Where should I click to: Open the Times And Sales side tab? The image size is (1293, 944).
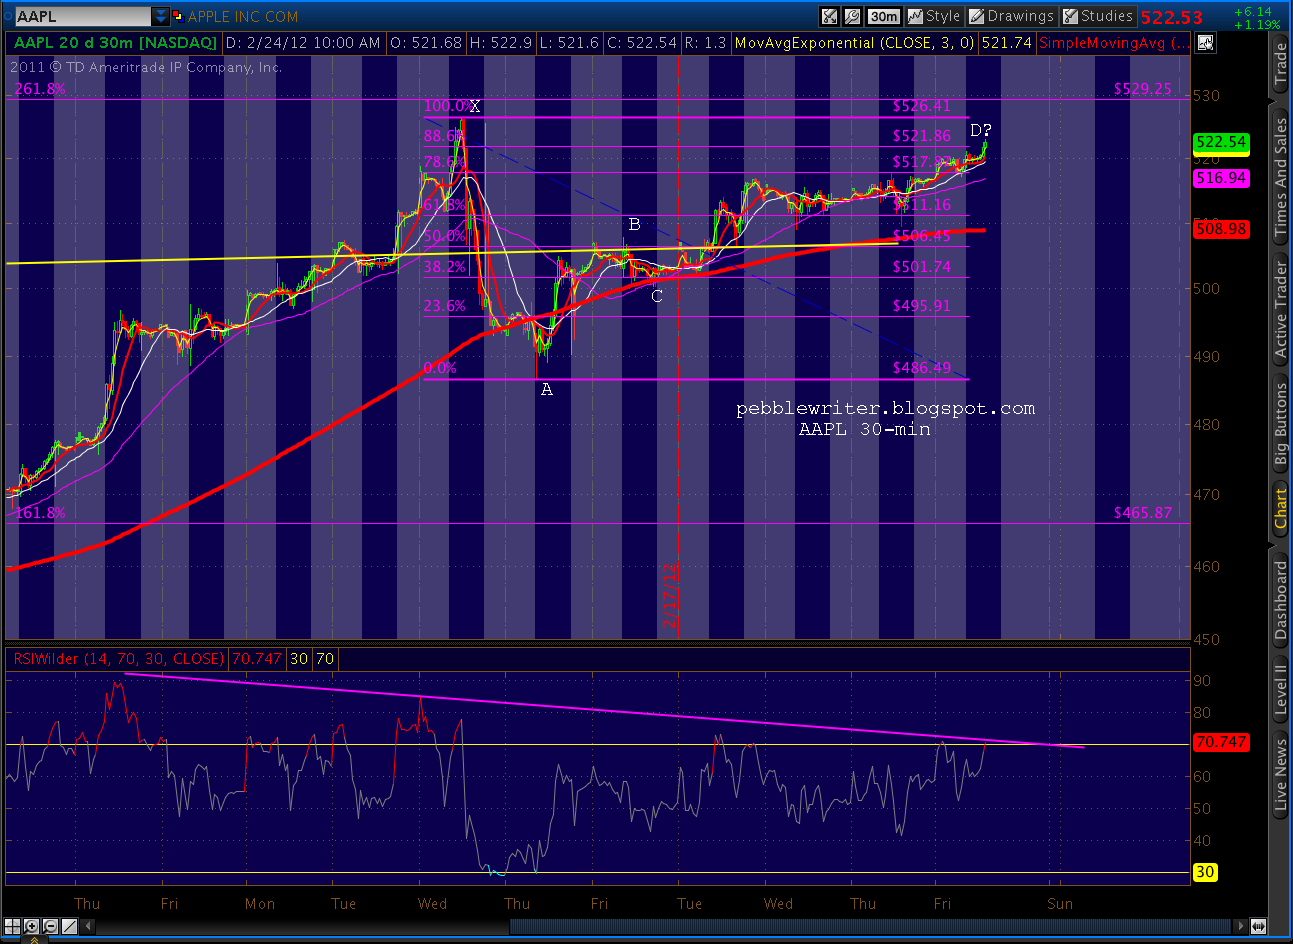click(x=1280, y=178)
